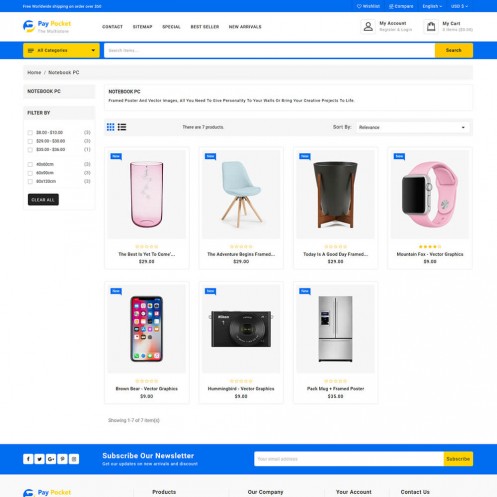497x497 pixels.
Task: Open the Instagram social icon
Action: [74, 459]
